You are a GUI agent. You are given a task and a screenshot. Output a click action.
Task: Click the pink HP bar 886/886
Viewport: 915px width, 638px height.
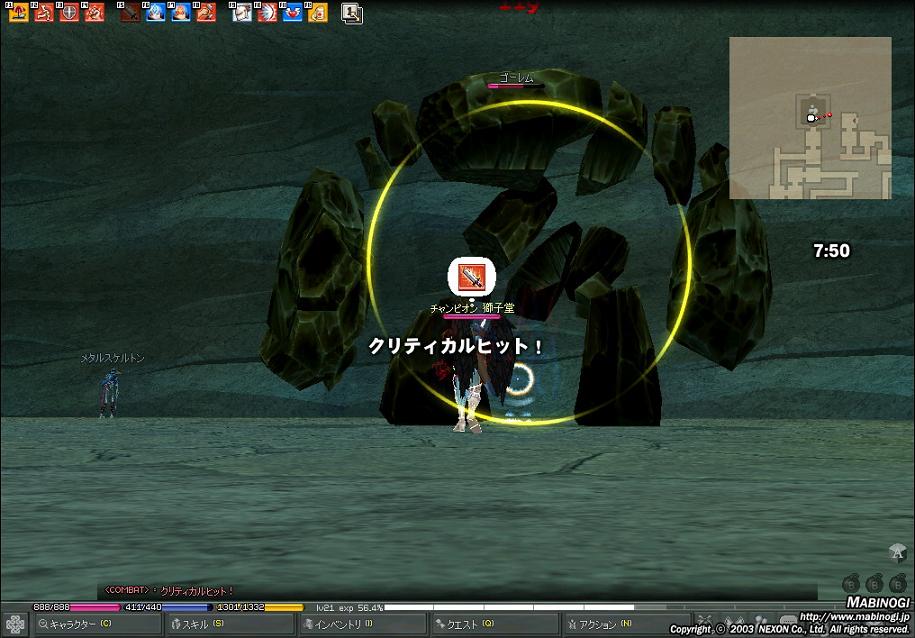[x=76, y=608]
